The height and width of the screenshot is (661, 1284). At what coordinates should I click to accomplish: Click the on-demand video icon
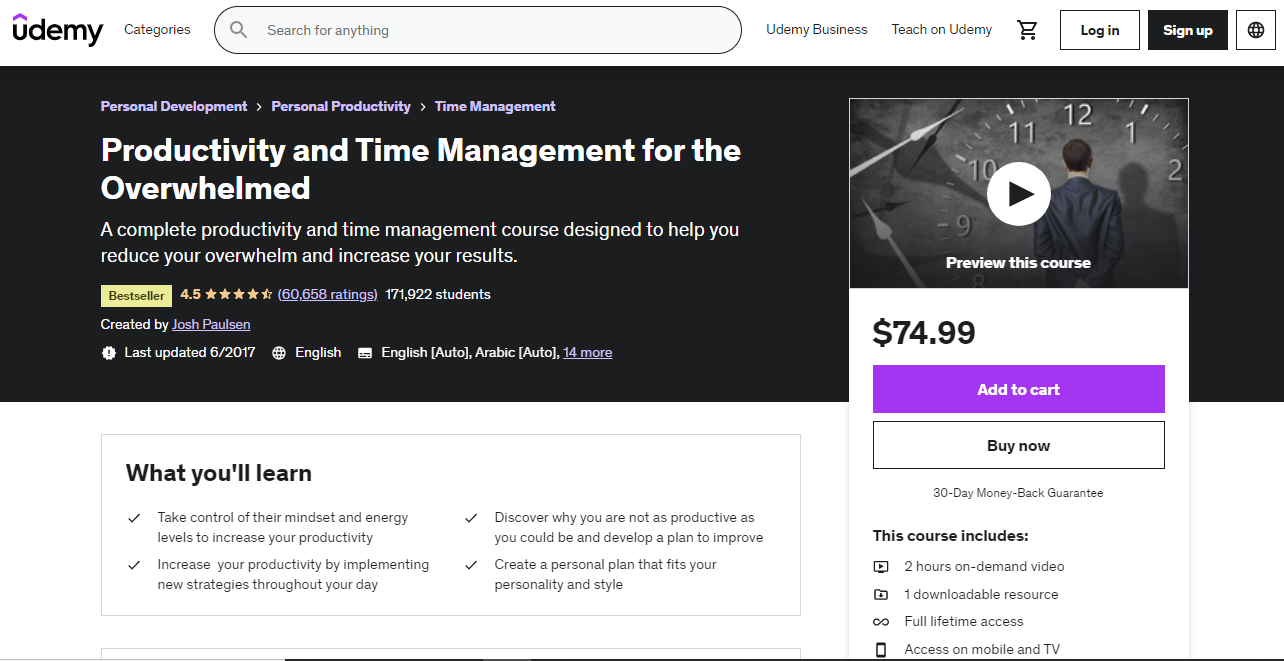(881, 566)
